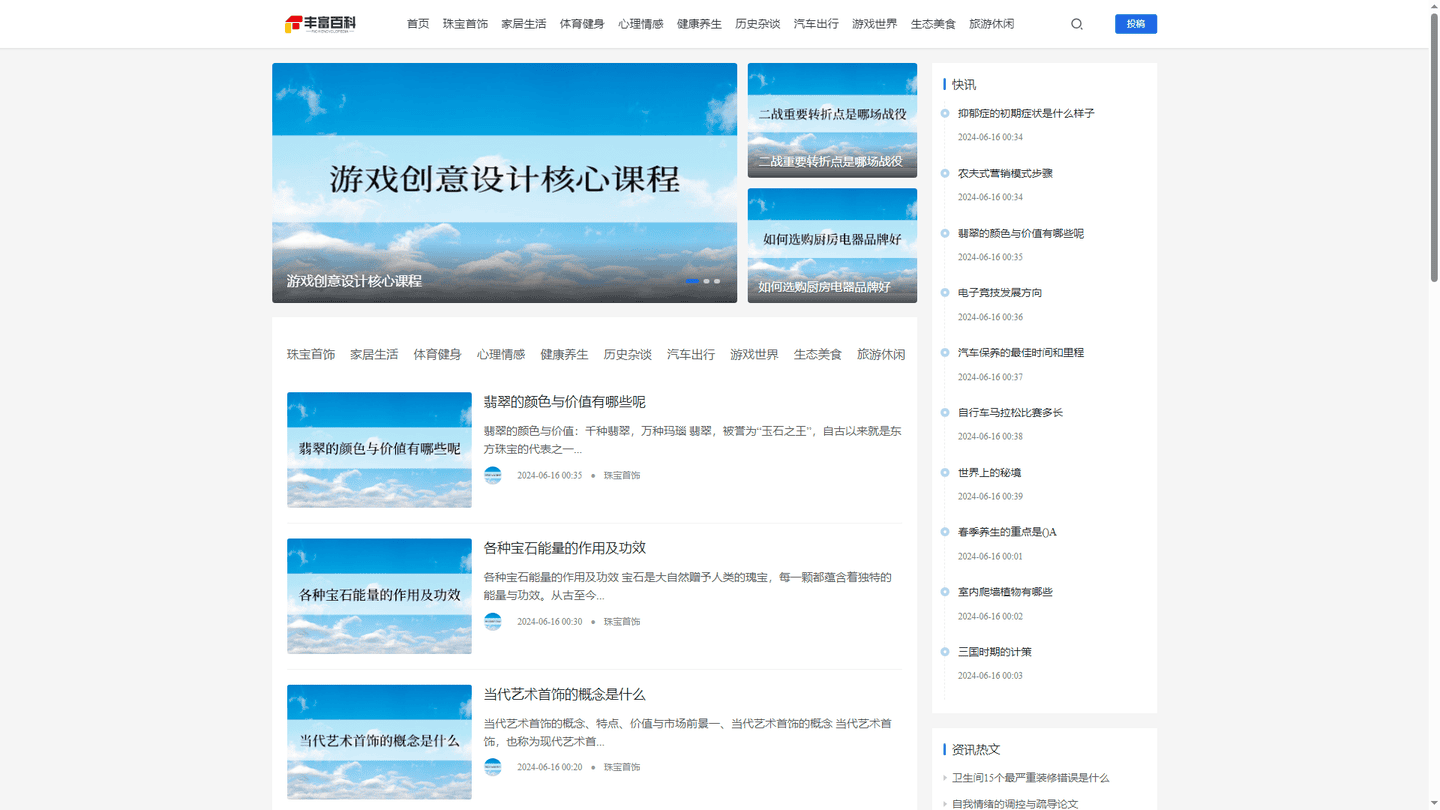Click author avatar under 当代艺术首饰的概念是什么
Screen dimensions: 1440x810
493,767
